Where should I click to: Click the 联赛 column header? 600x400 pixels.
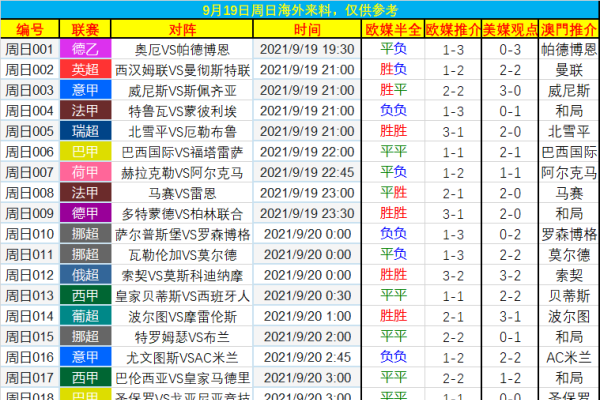(85, 29)
